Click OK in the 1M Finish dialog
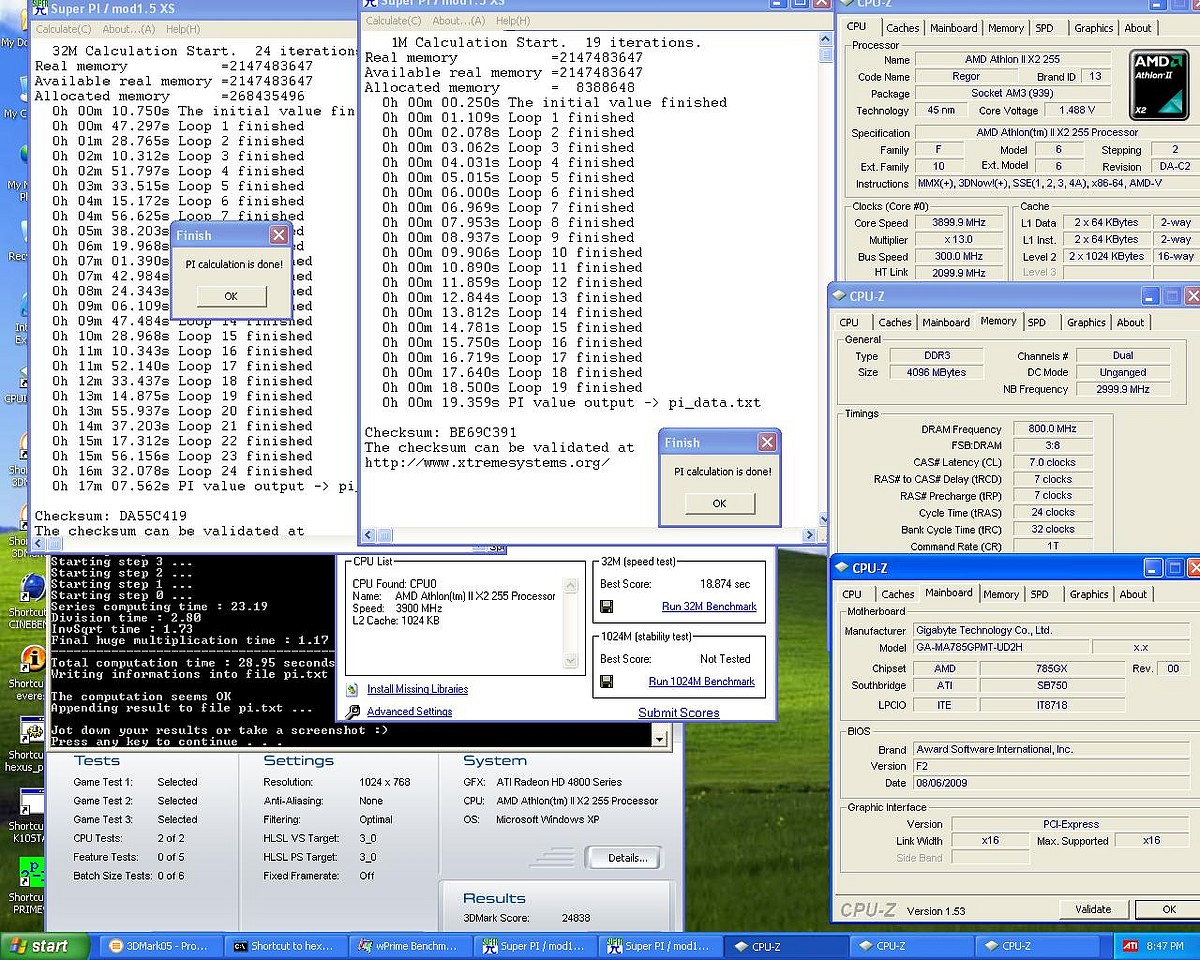1200x960 pixels. (719, 504)
